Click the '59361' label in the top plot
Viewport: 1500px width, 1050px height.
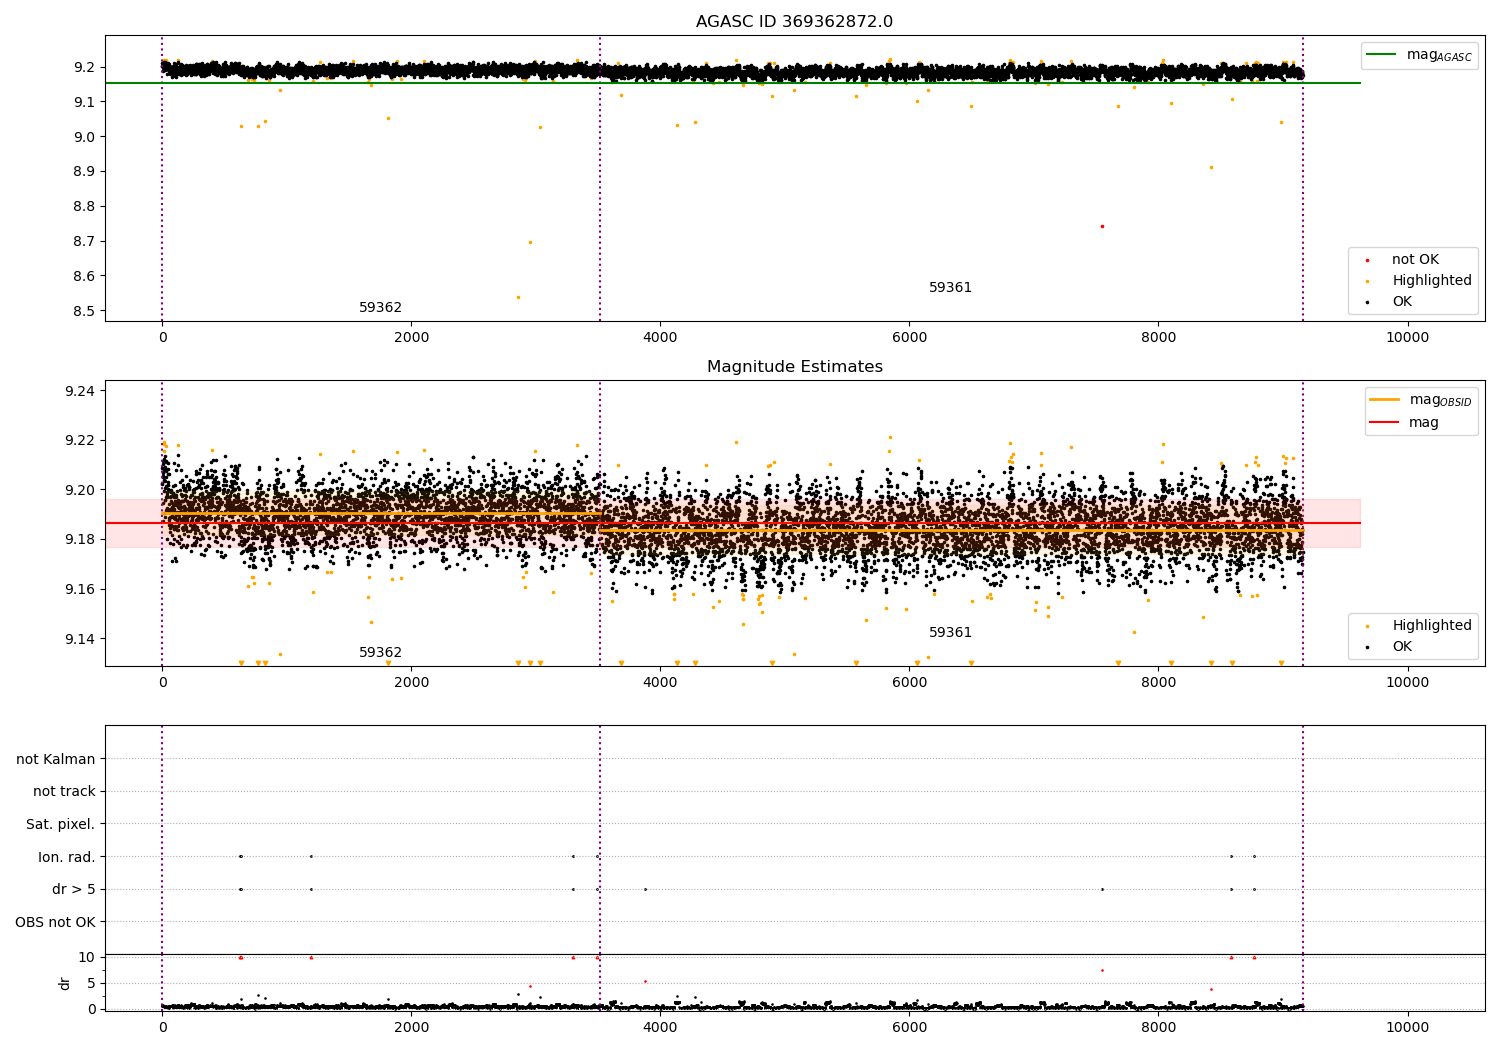(950, 288)
